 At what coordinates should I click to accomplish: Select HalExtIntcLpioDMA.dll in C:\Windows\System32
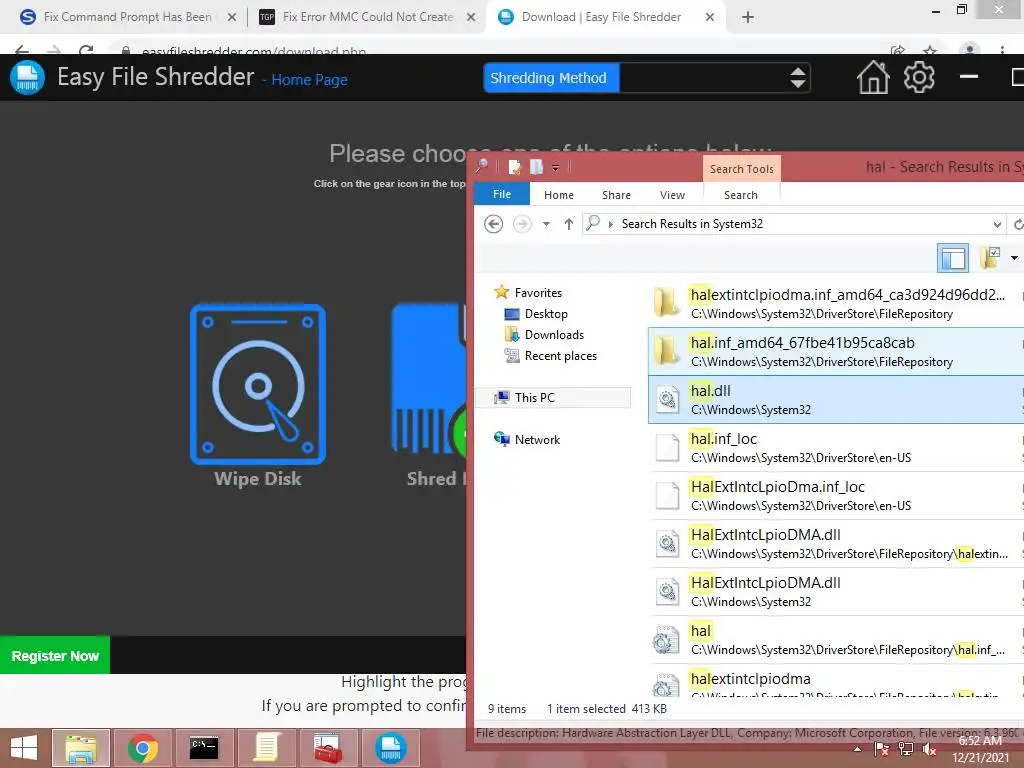pyautogui.click(x=835, y=592)
